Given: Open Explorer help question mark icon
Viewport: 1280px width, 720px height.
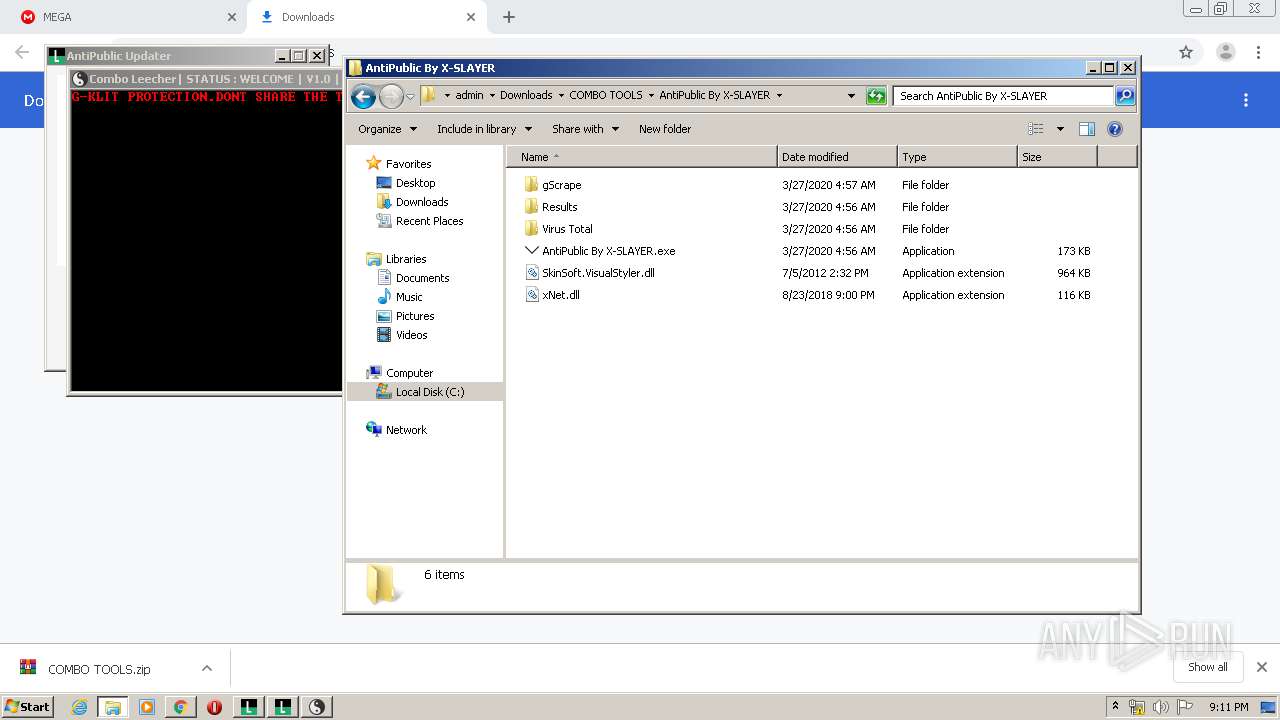Looking at the screenshot, I should point(1115,129).
